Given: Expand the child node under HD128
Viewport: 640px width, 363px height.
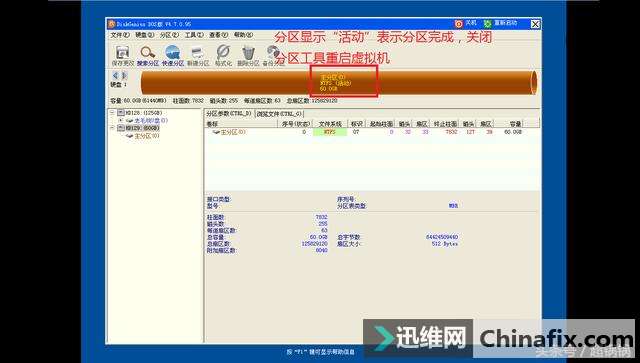Looking at the screenshot, I should pos(120,120).
